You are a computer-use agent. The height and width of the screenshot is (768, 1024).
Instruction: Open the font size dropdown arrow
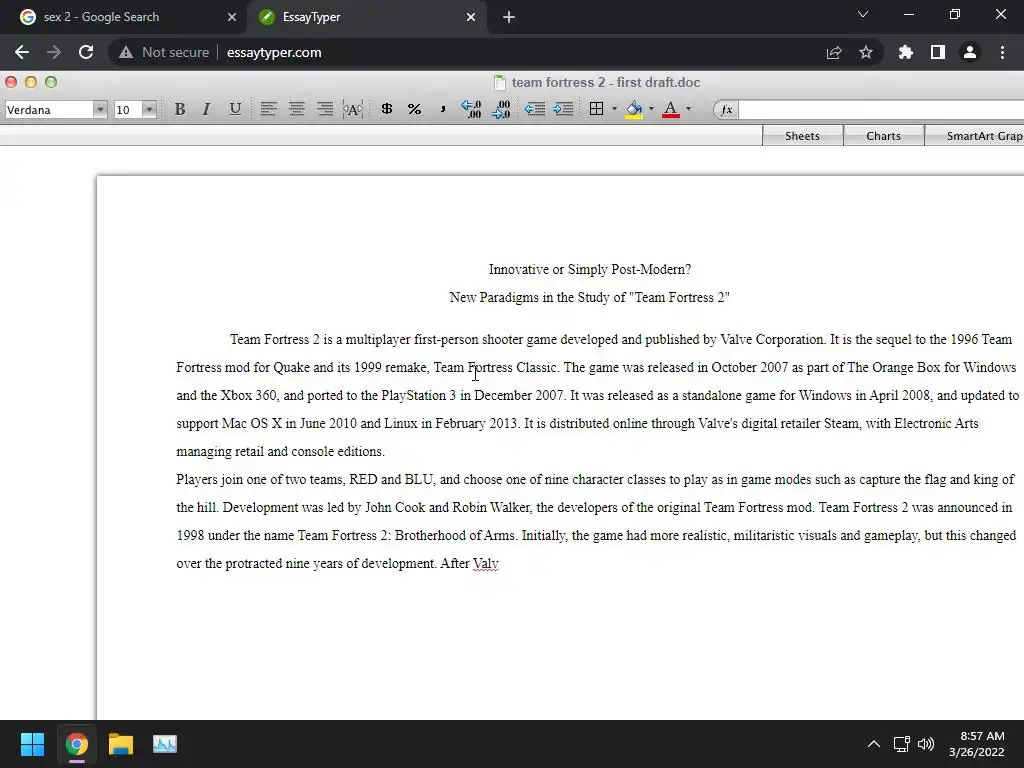click(x=150, y=109)
